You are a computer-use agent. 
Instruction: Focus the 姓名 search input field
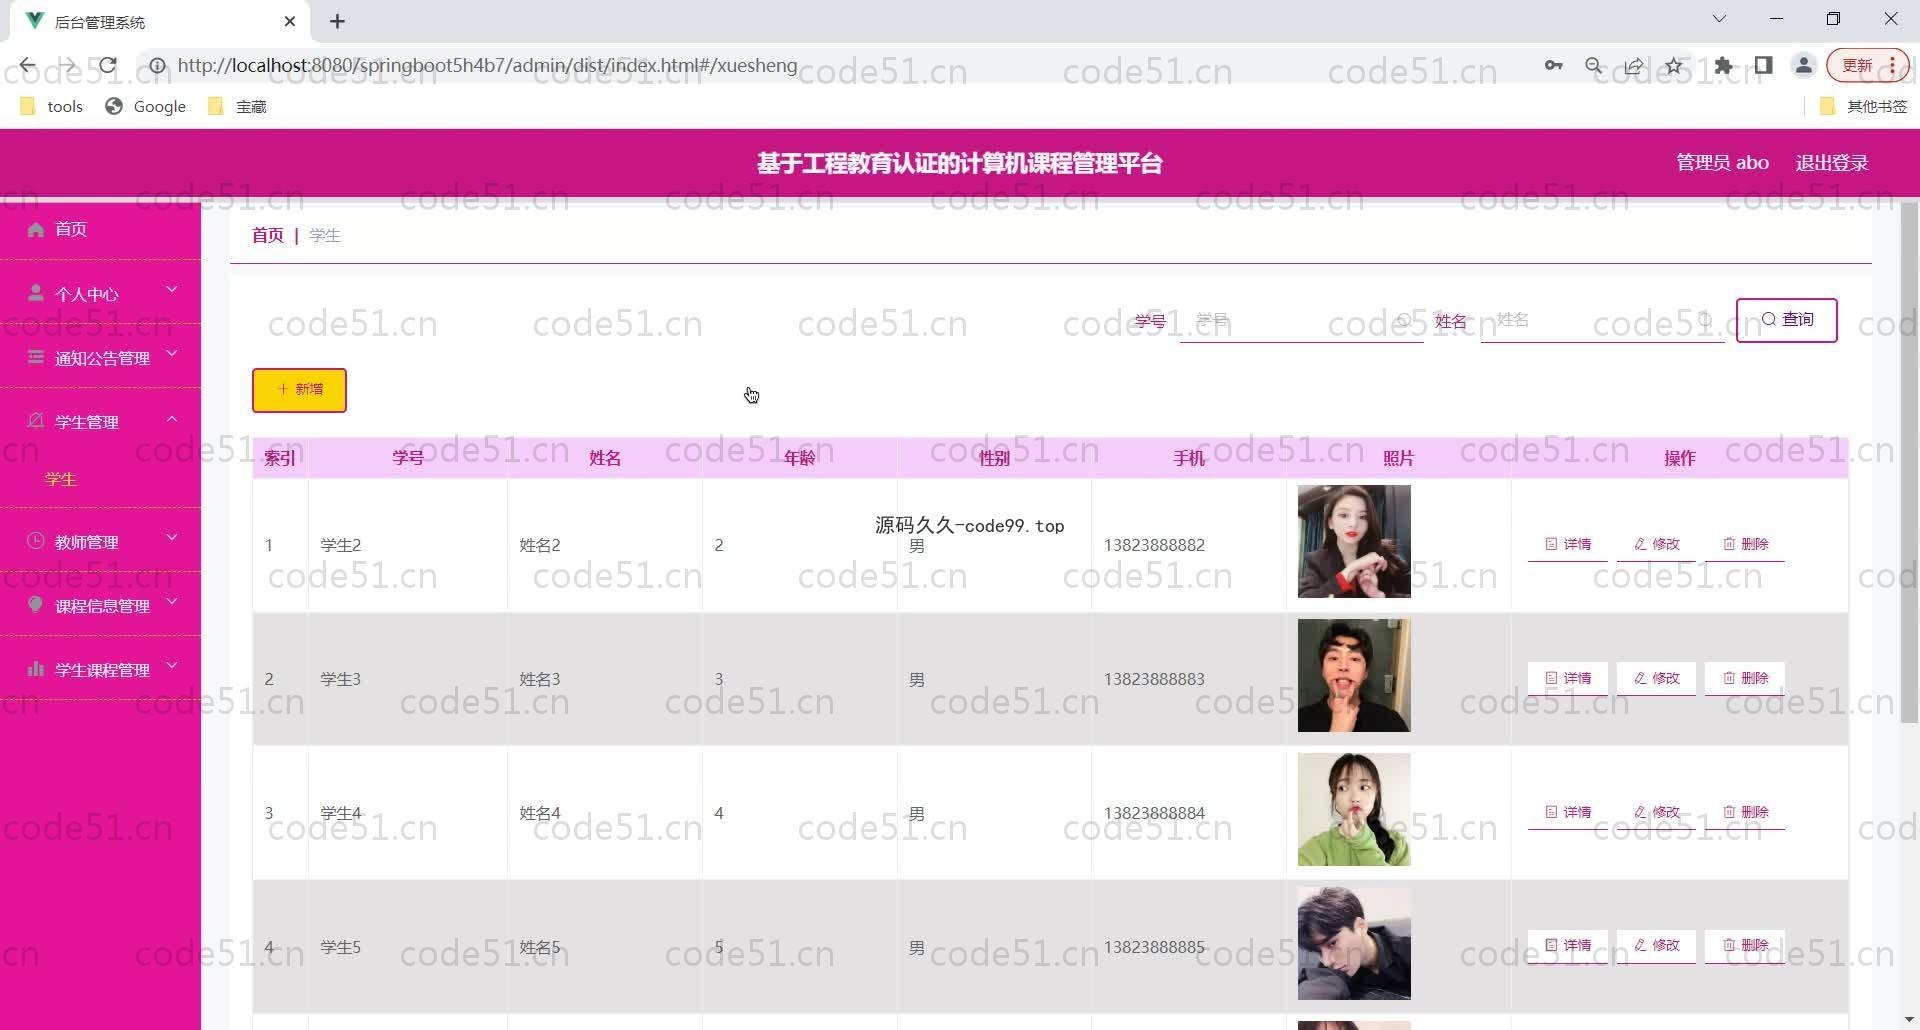pyautogui.click(x=1602, y=320)
